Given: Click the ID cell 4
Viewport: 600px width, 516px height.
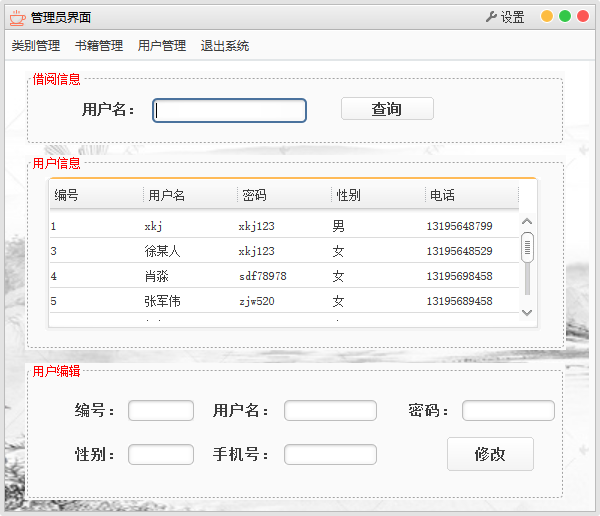Looking at the screenshot, I should click(54, 276).
